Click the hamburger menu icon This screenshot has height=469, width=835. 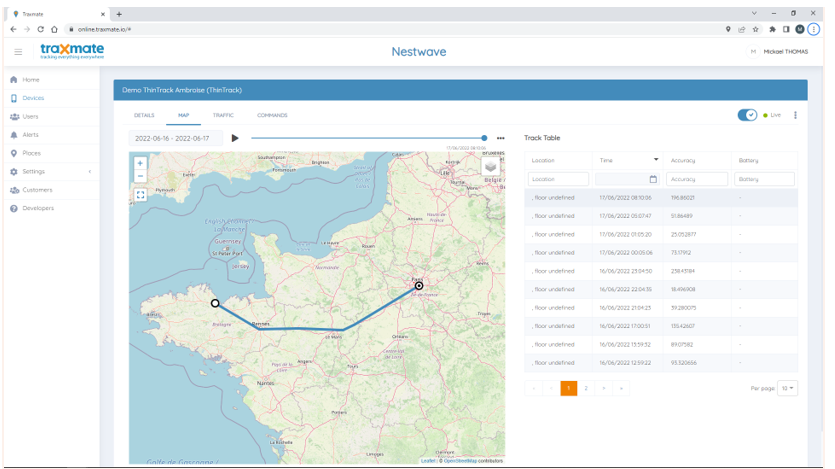click(18, 52)
